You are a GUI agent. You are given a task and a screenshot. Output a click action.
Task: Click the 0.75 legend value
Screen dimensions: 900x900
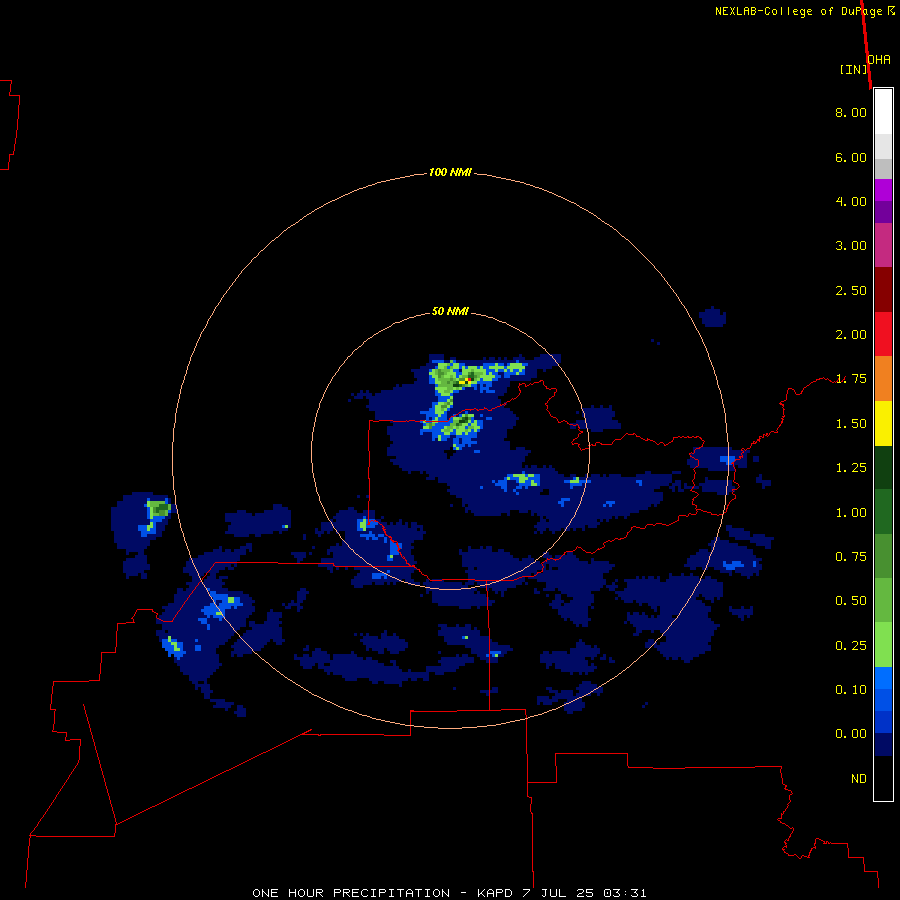coord(851,557)
